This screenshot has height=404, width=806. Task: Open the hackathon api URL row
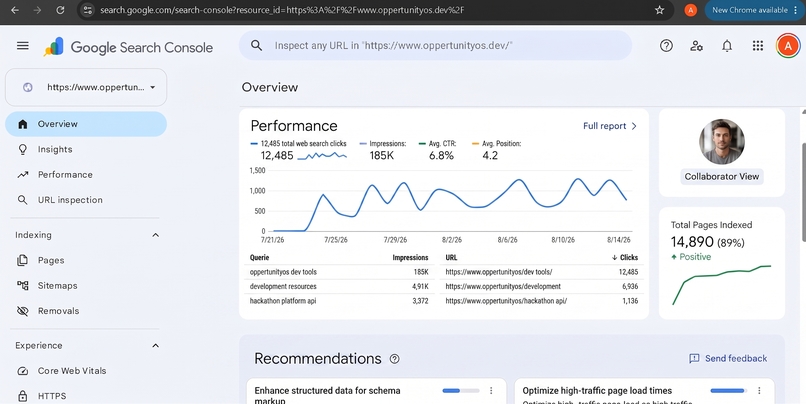coord(506,301)
